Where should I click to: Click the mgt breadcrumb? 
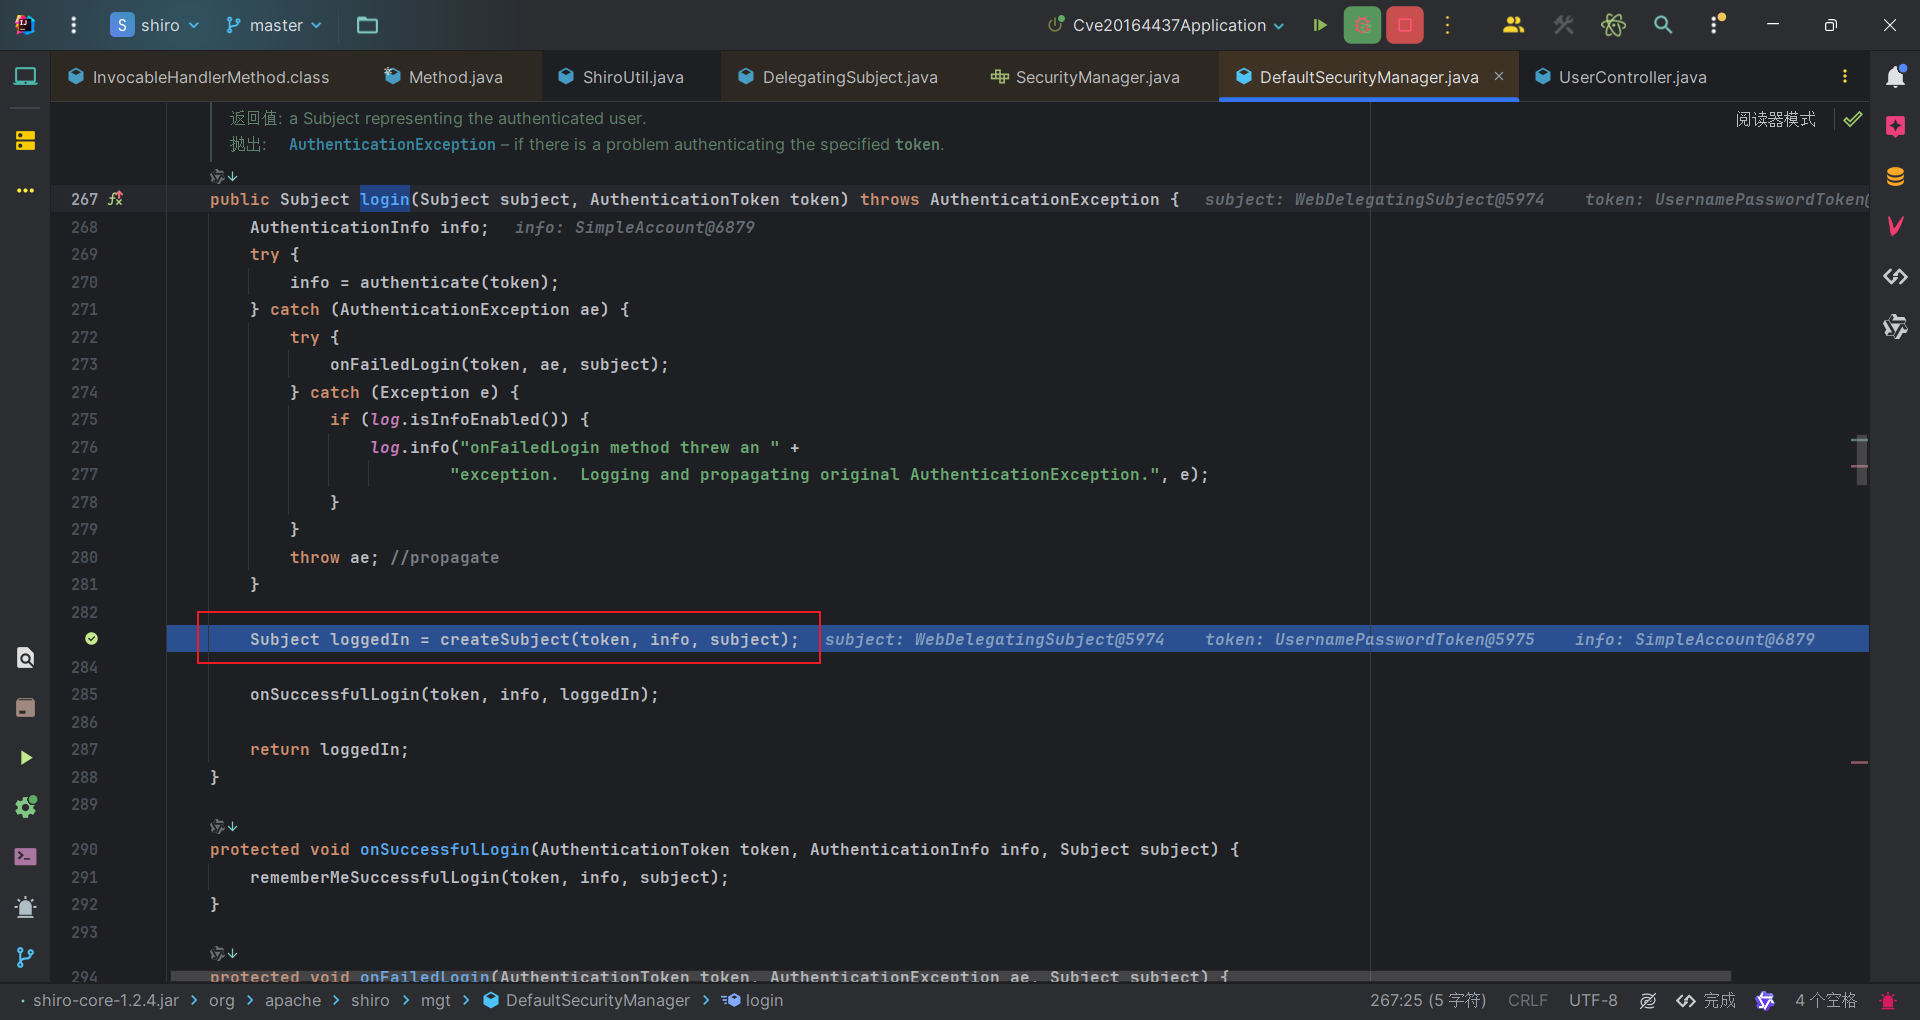pos(436,1000)
